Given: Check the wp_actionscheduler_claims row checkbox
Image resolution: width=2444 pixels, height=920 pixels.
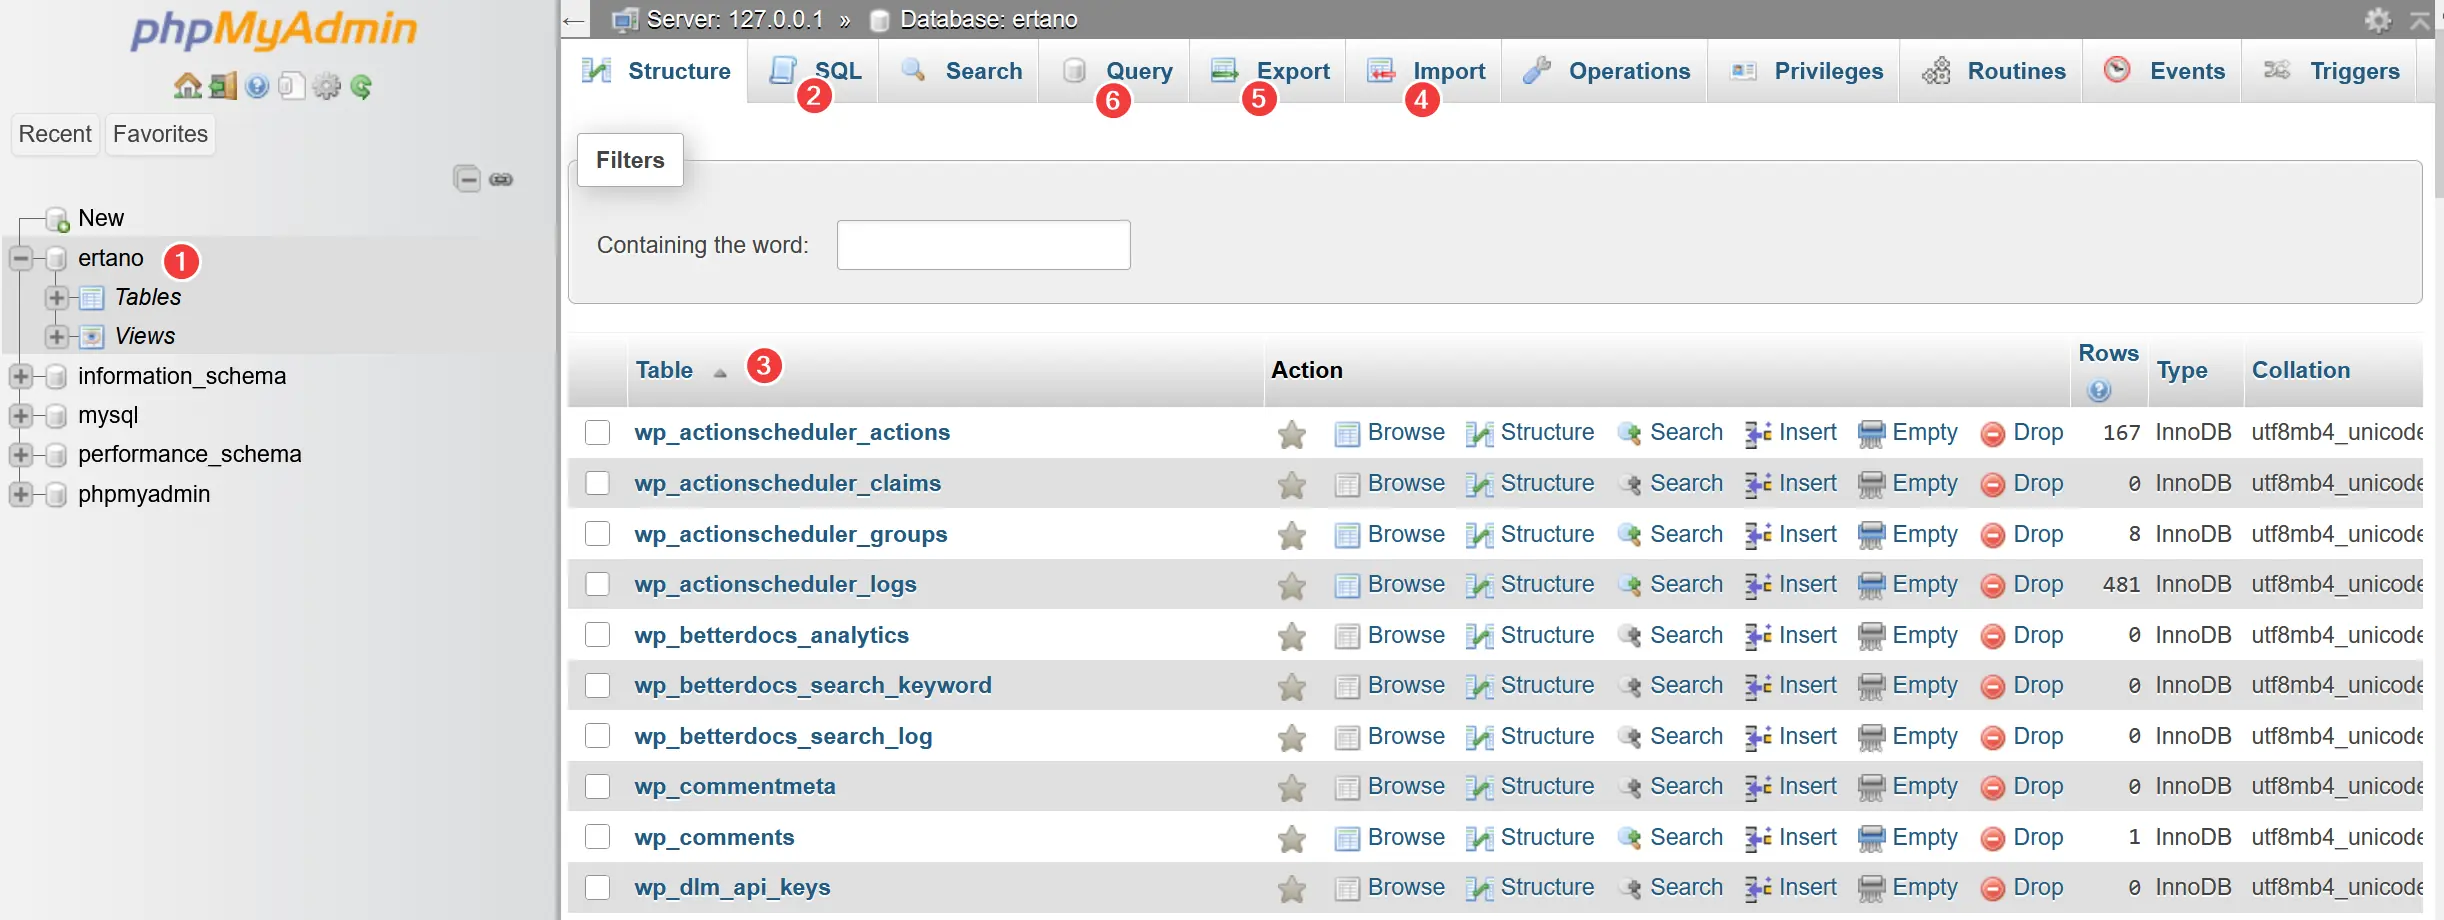Looking at the screenshot, I should (597, 483).
